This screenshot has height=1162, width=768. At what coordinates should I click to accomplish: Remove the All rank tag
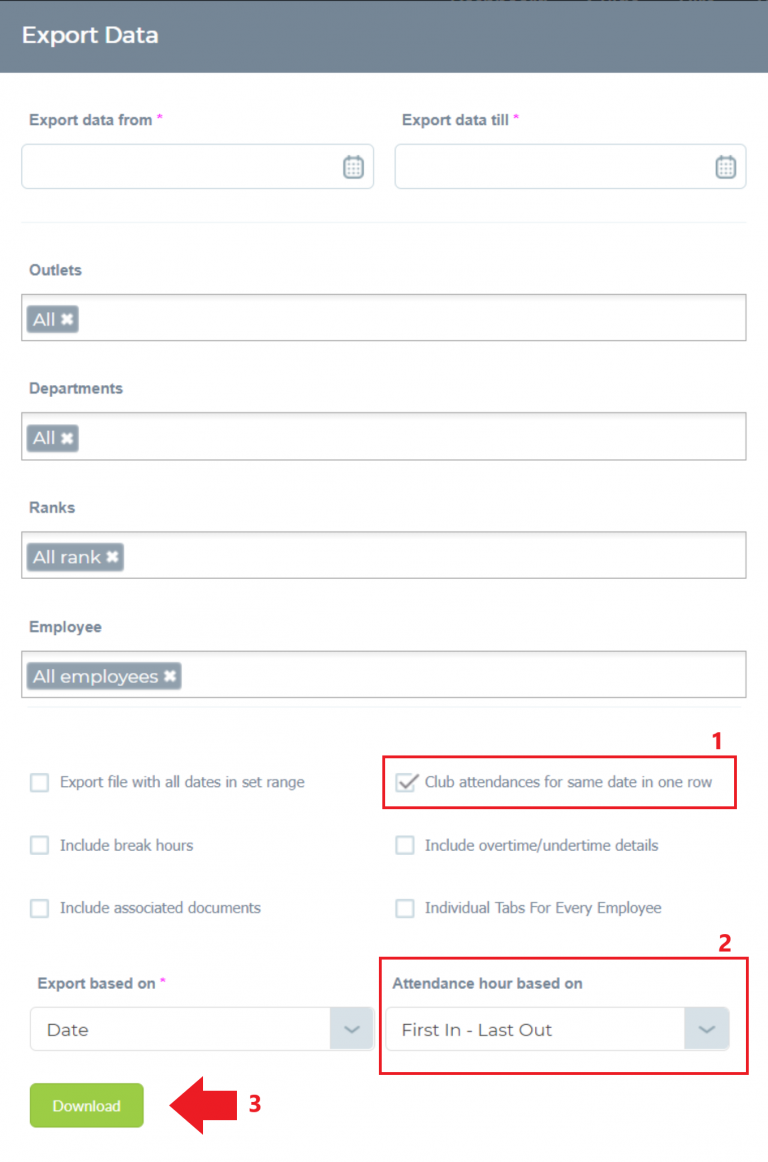[112, 557]
